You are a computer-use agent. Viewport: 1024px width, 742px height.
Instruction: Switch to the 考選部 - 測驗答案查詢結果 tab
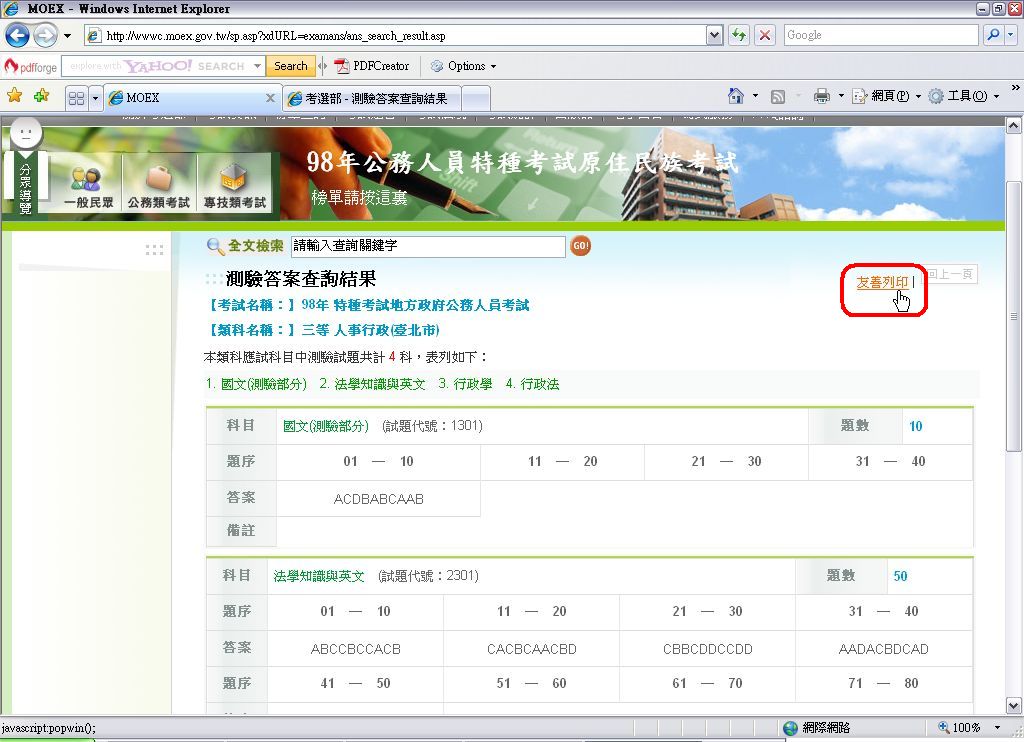click(372, 99)
